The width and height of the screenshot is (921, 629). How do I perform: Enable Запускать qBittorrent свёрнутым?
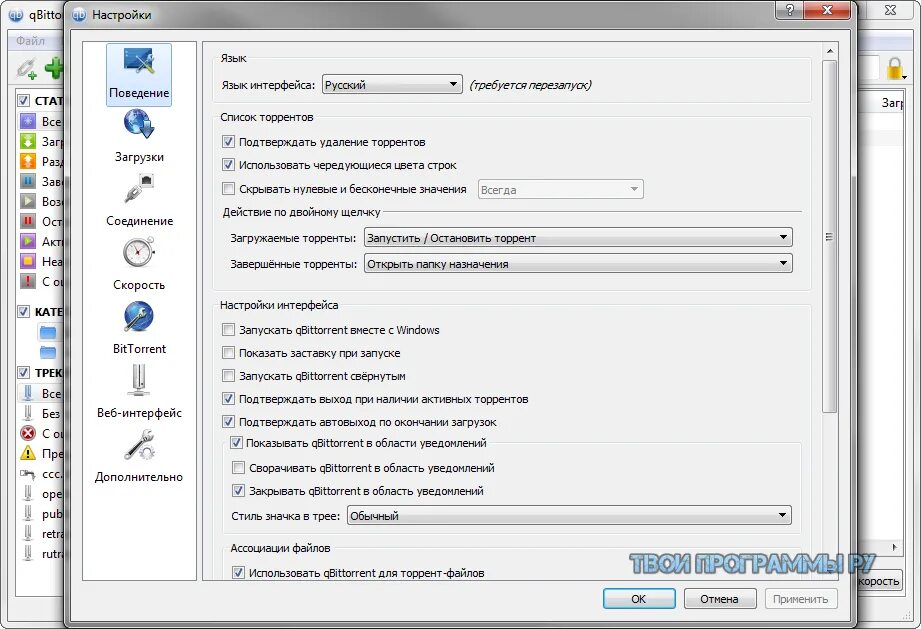click(x=228, y=375)
